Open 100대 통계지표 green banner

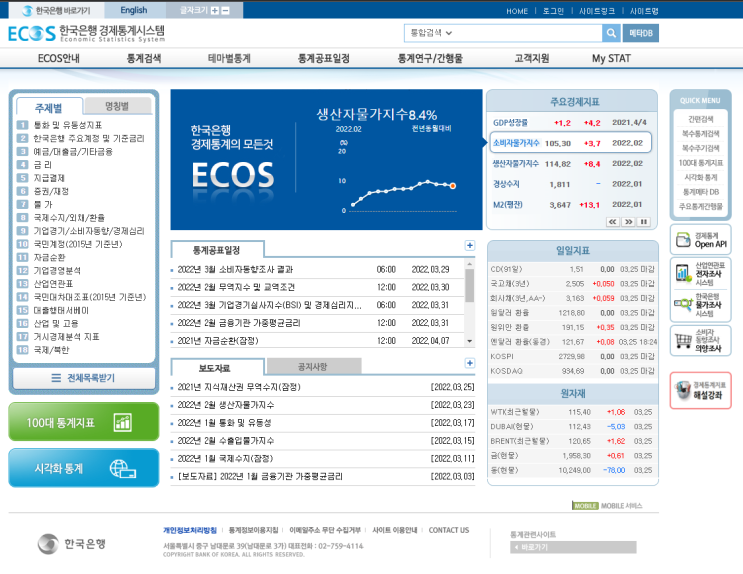click(84, 422)
